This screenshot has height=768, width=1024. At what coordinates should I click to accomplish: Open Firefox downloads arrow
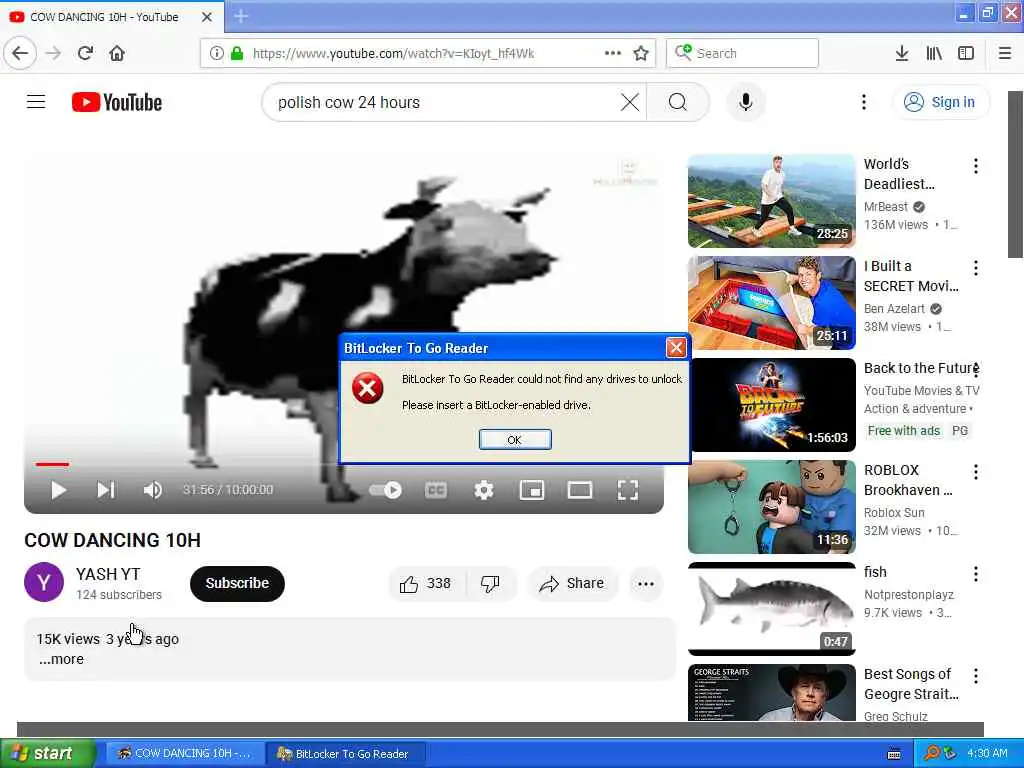pyautogui.click(x=902, y=53)
